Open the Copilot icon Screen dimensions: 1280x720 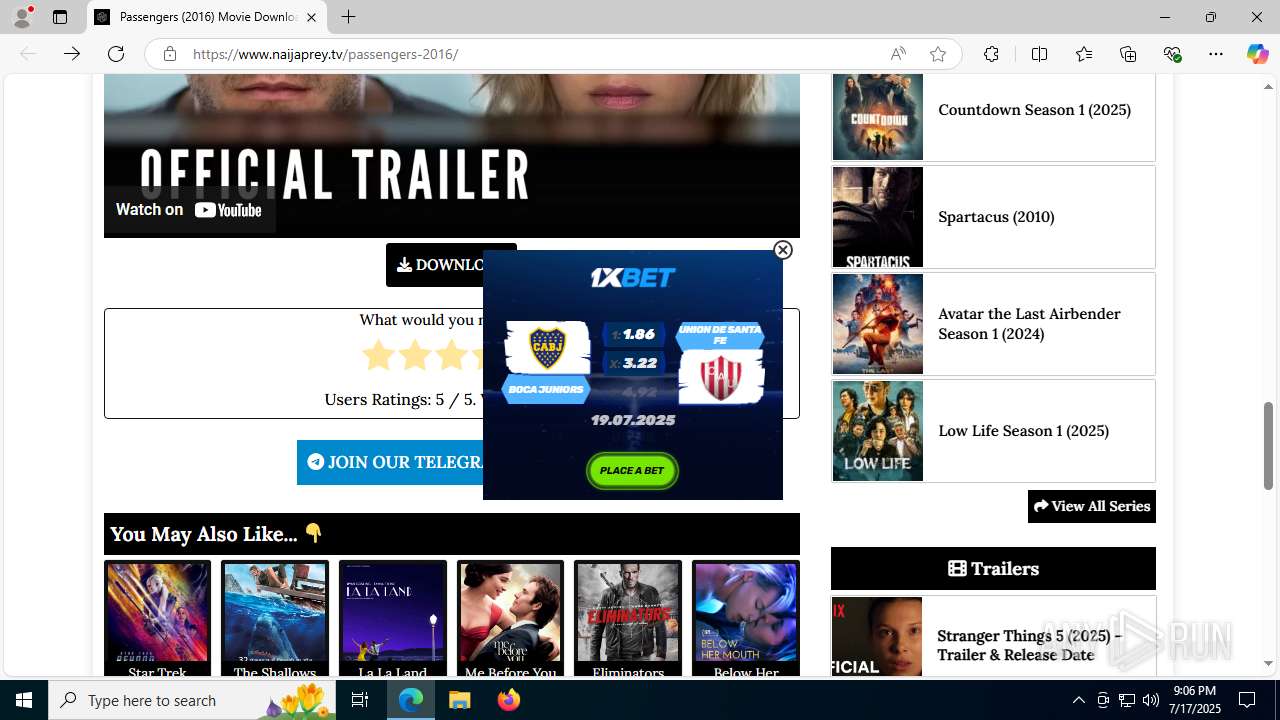coord(1257,54)
